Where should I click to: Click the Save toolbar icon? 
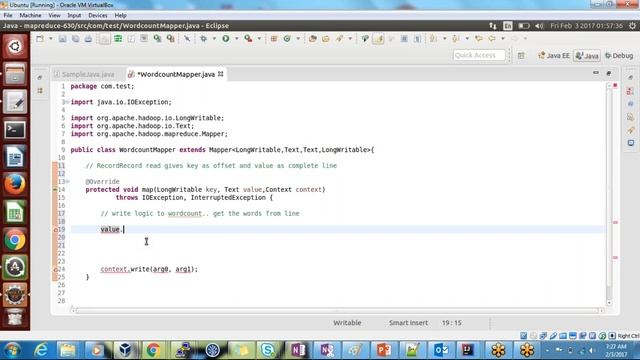[x=62, y=39]
